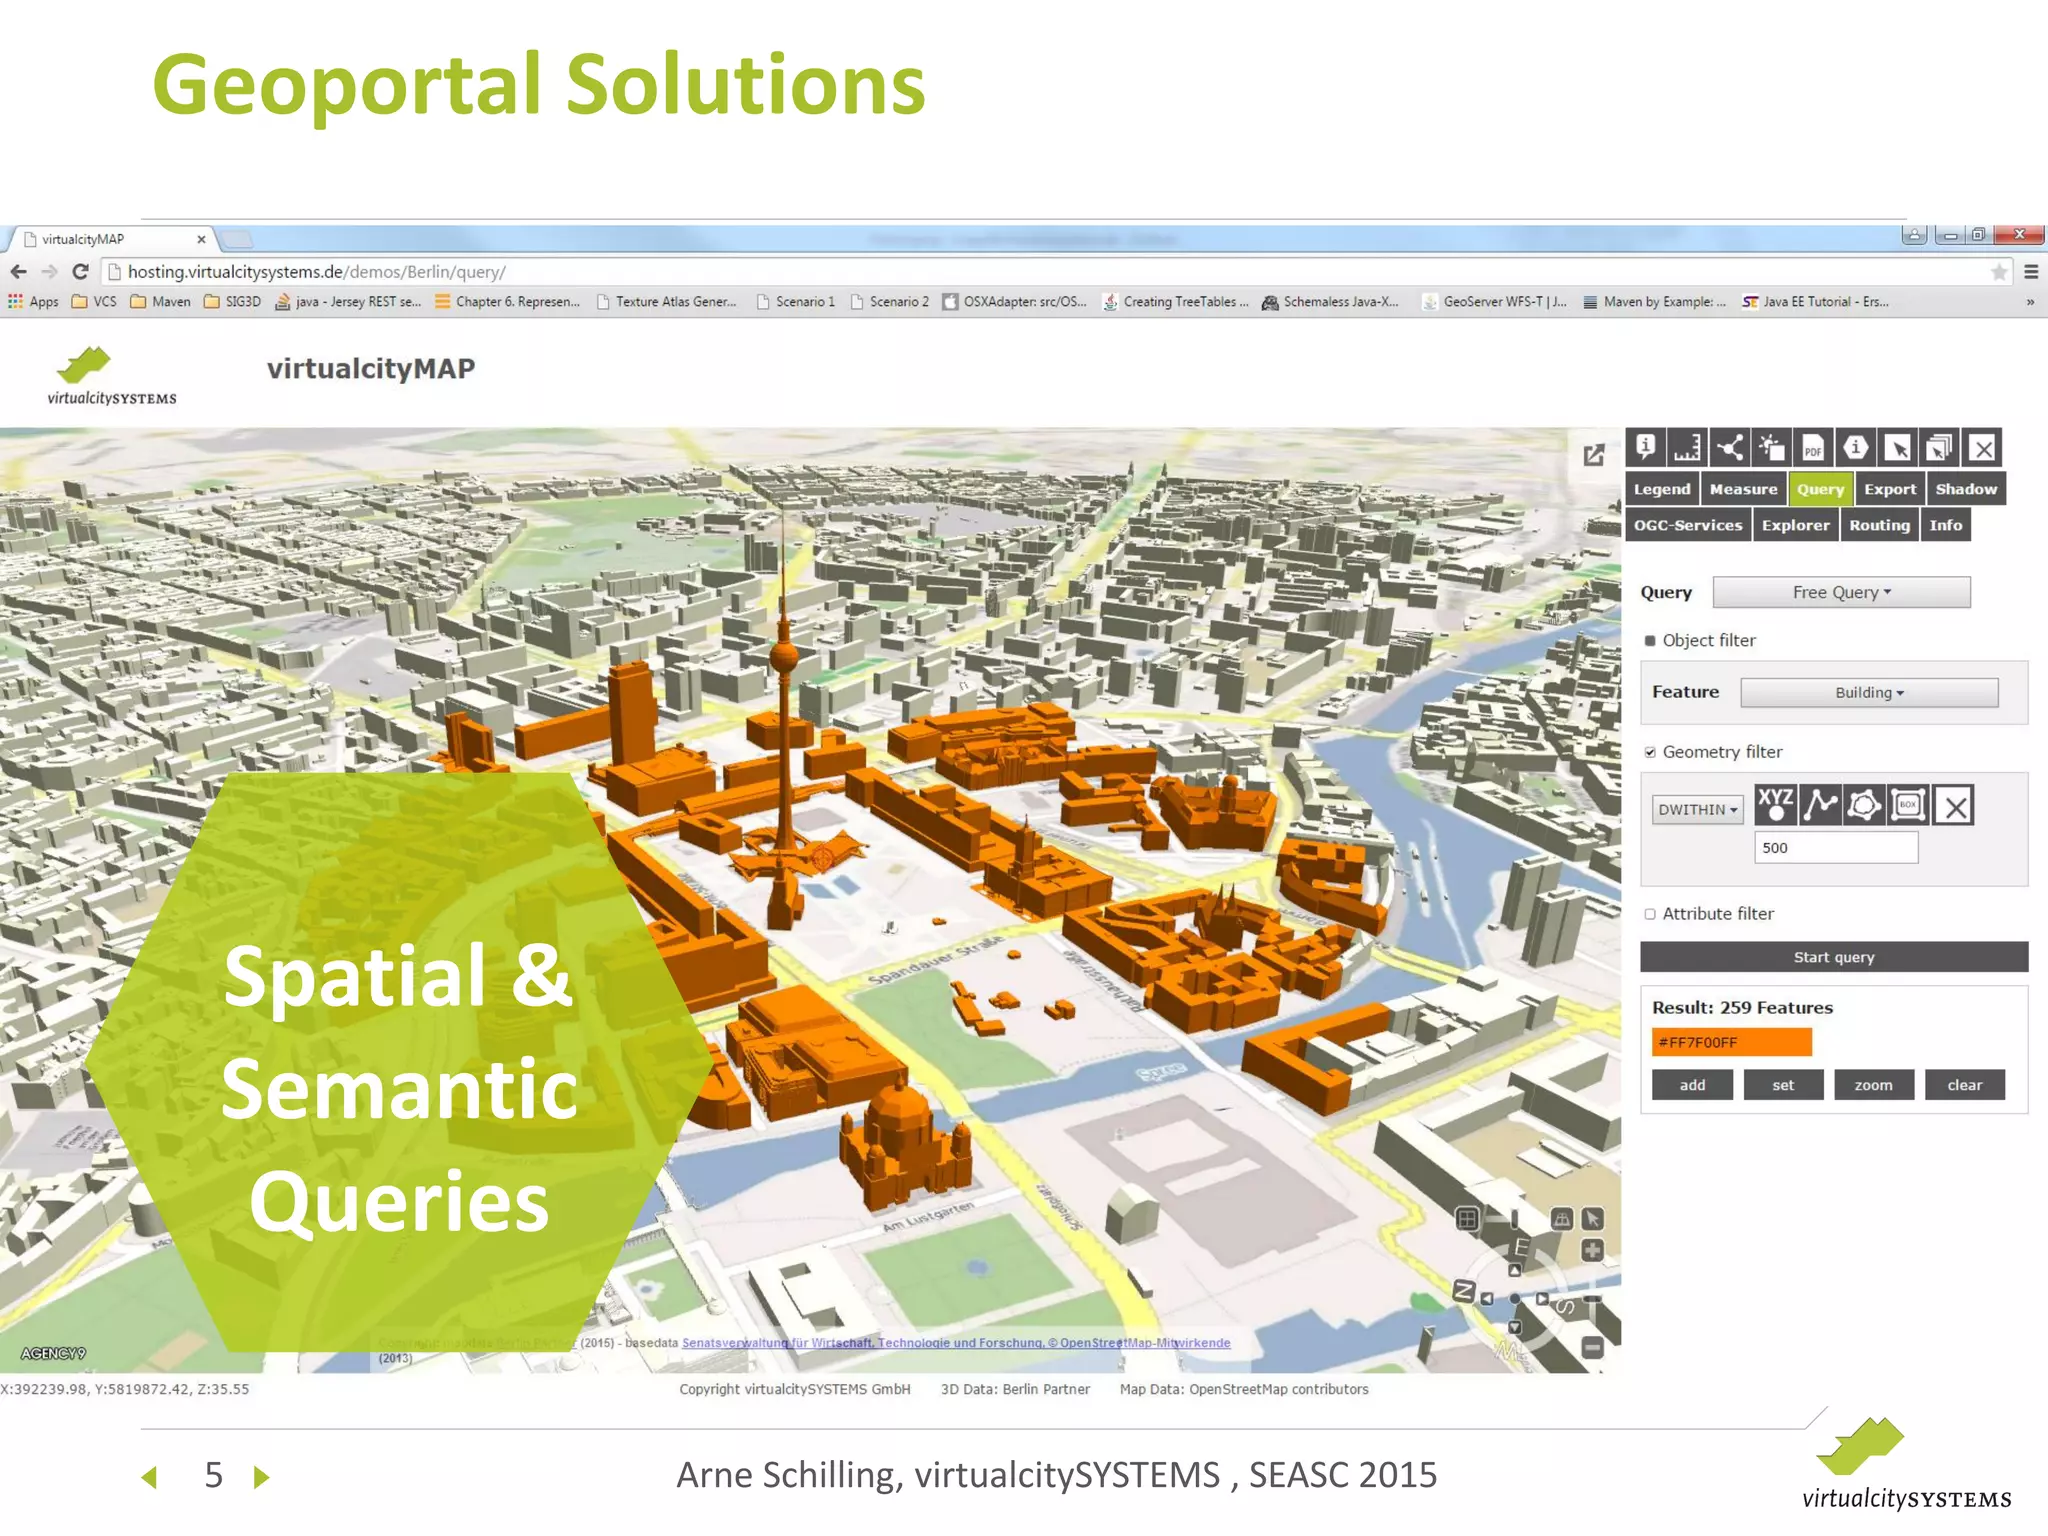Open the Legend tab
The height and width of the screenshot is (1536, 2048).
(1661, 489)
